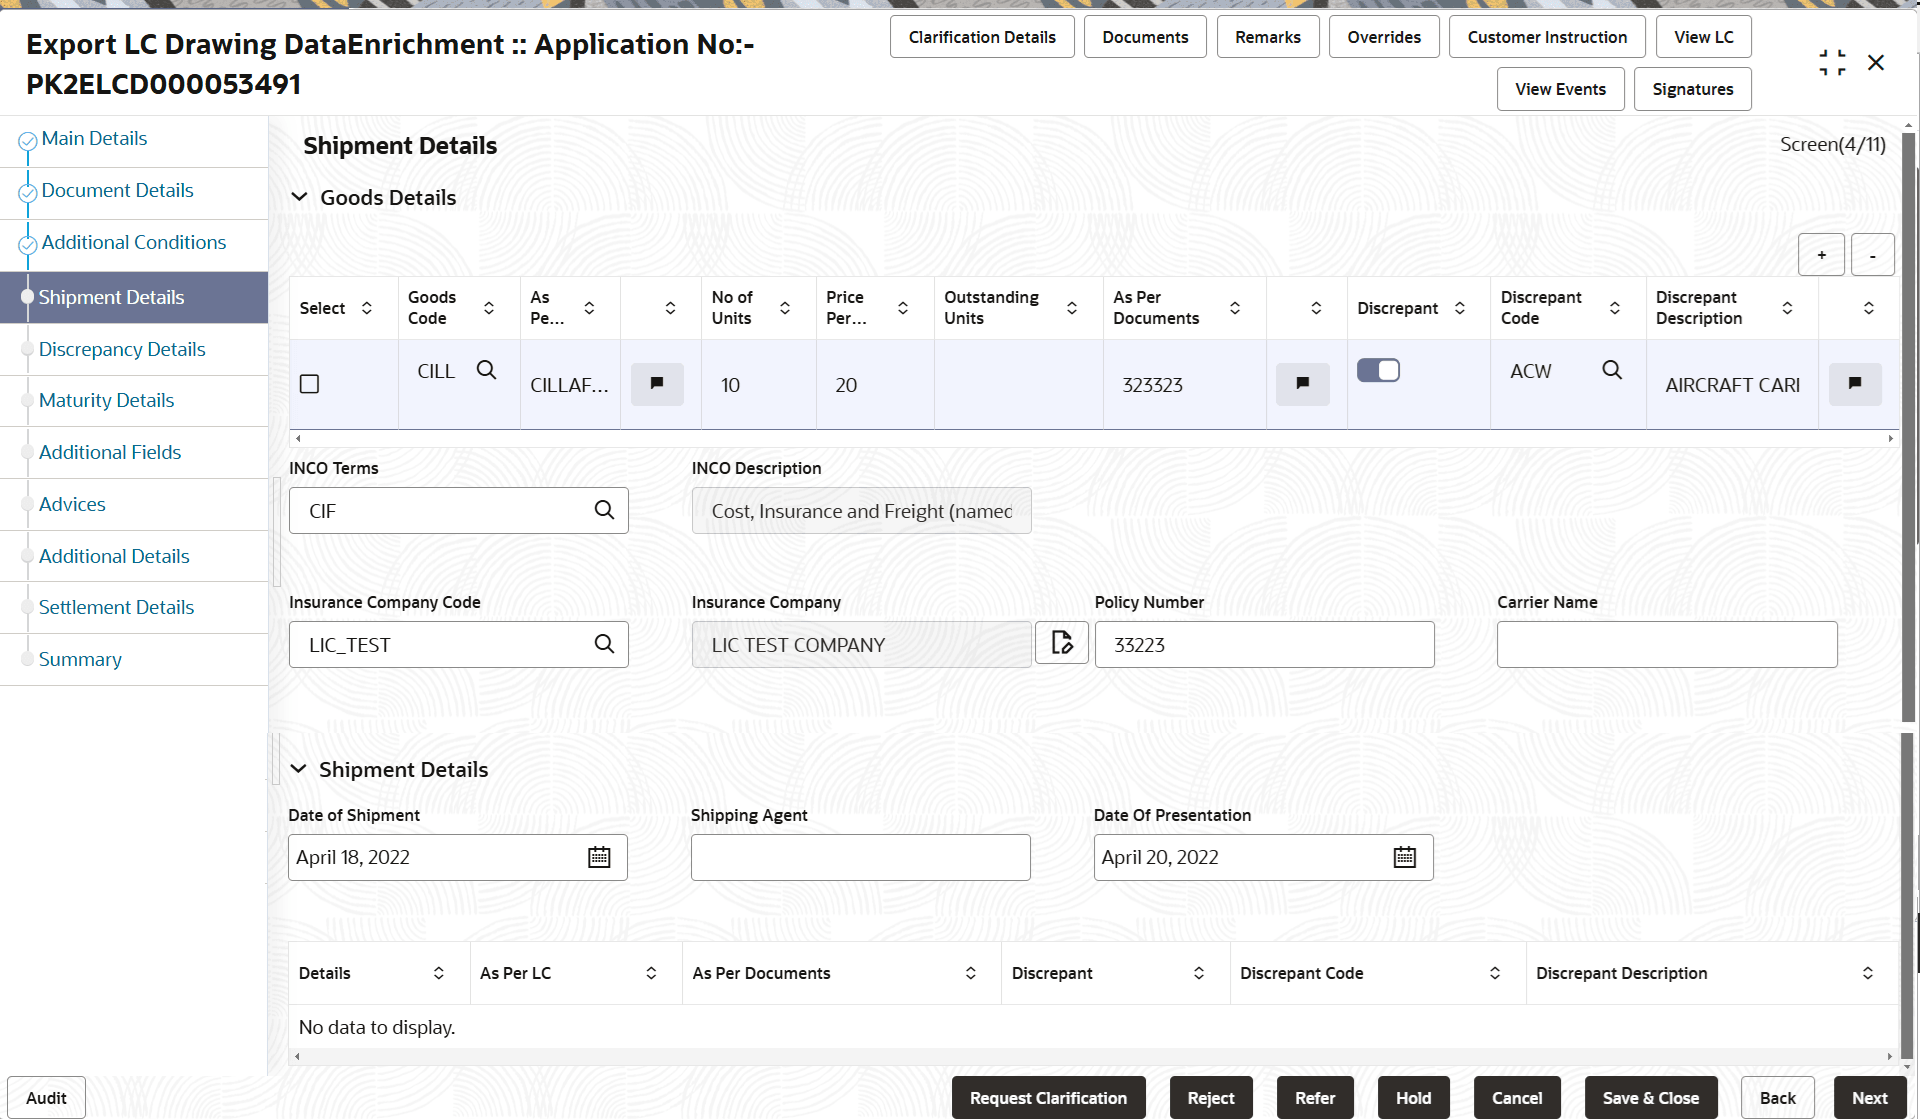Toggle the Discrepant switch in the goods row
The width and height of the screenshot is (1920, 1119).
(x=1378, y=369)
